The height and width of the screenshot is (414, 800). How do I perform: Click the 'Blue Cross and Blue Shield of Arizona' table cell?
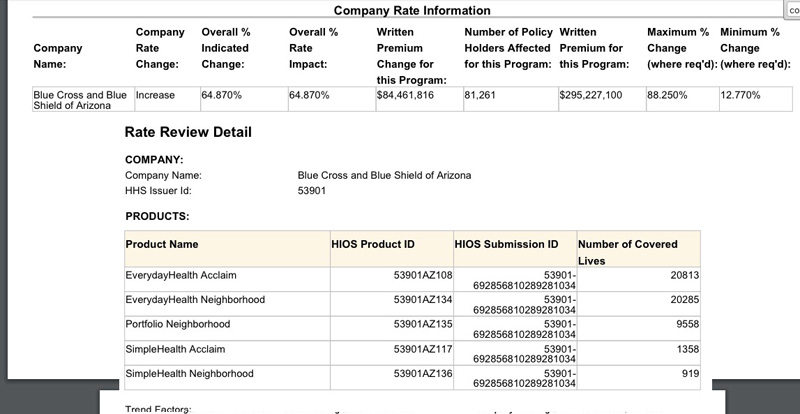pos(82,100)
